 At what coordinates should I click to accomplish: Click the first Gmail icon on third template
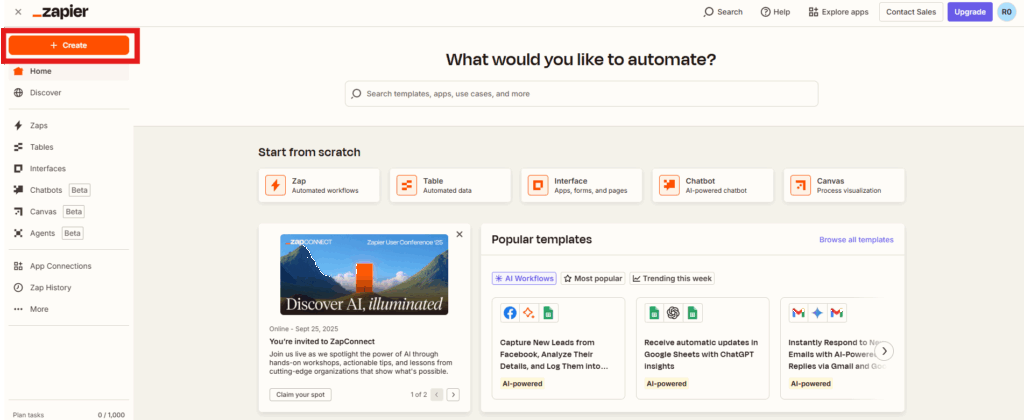click(797, 313)
